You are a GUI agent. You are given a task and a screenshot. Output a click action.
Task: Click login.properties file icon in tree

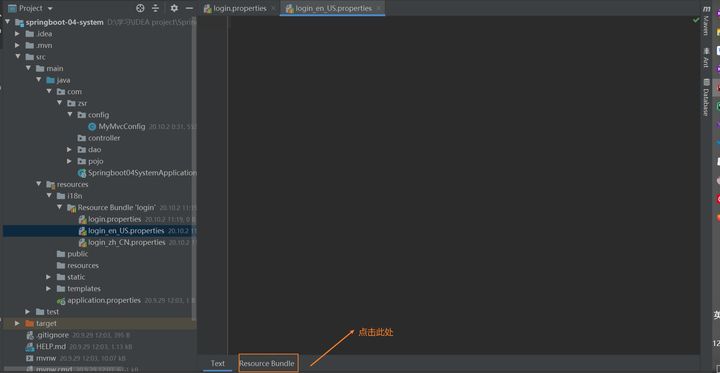[x=83, y=219]
